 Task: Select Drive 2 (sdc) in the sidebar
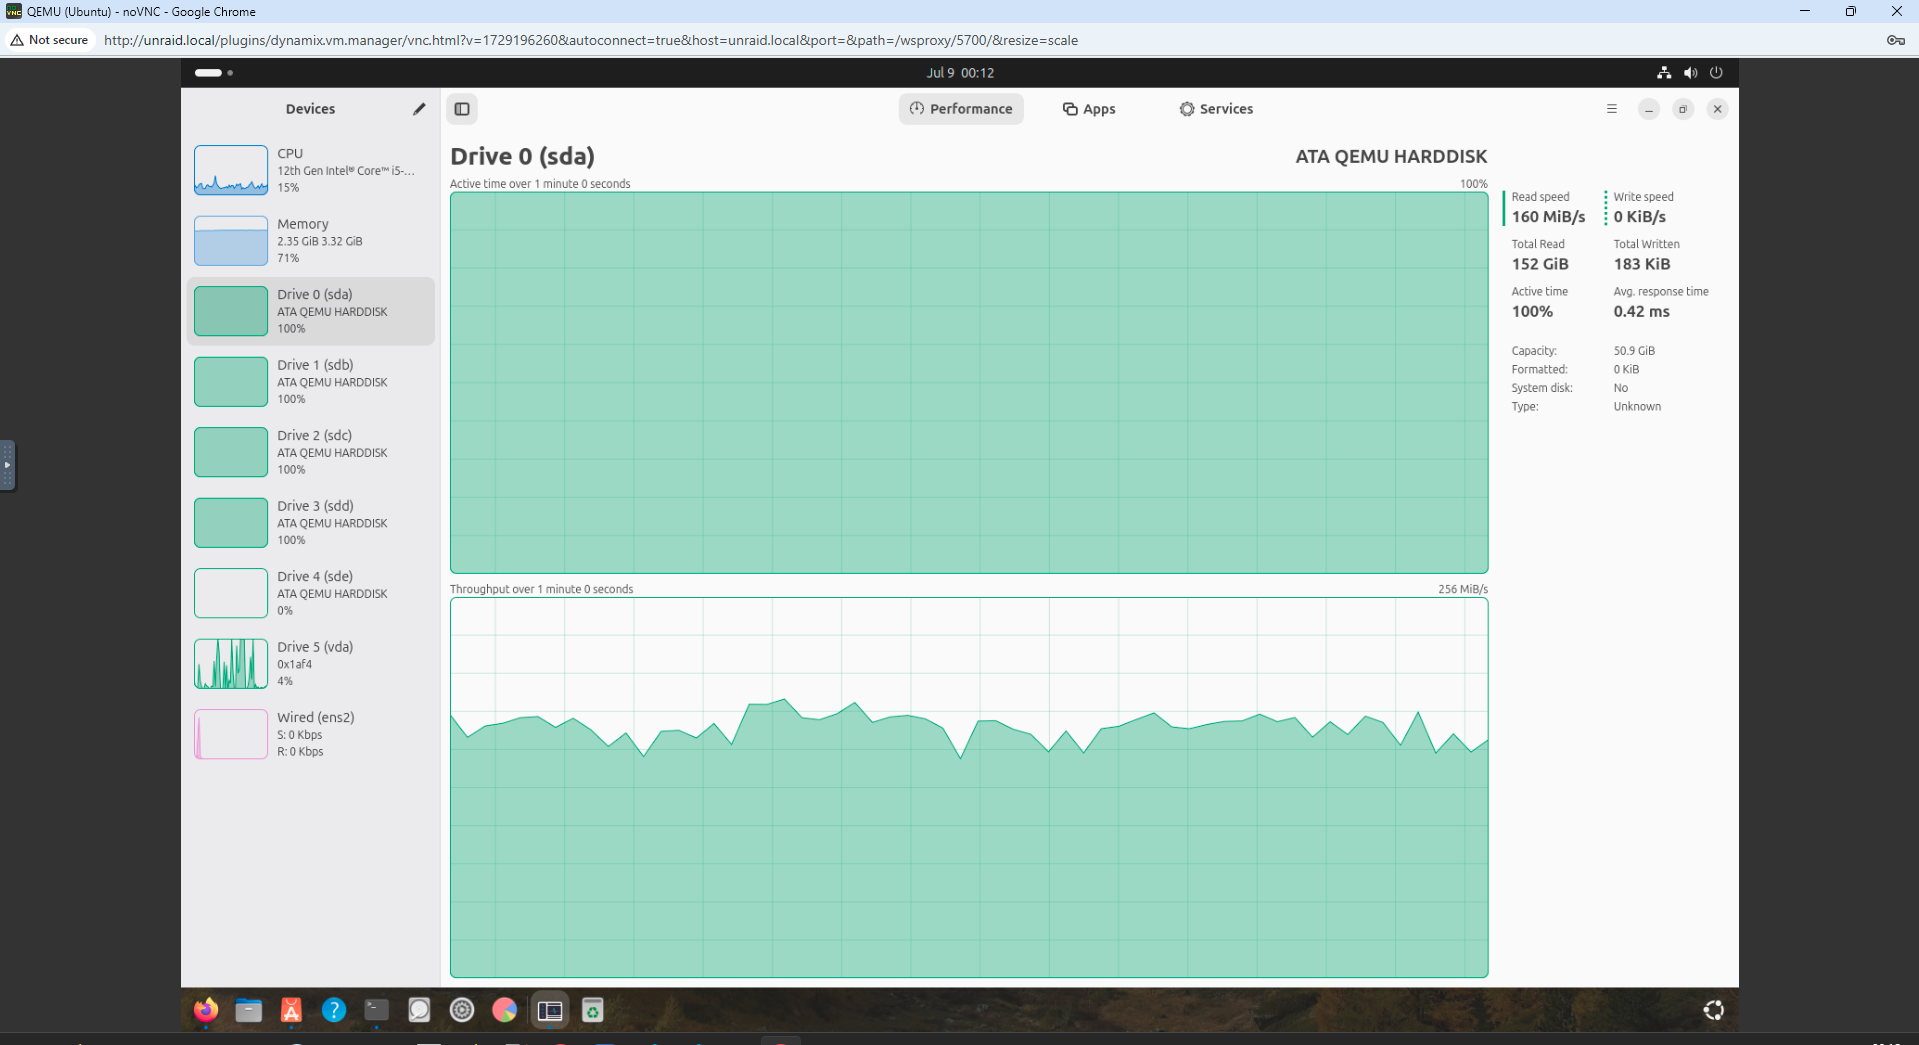311,452
